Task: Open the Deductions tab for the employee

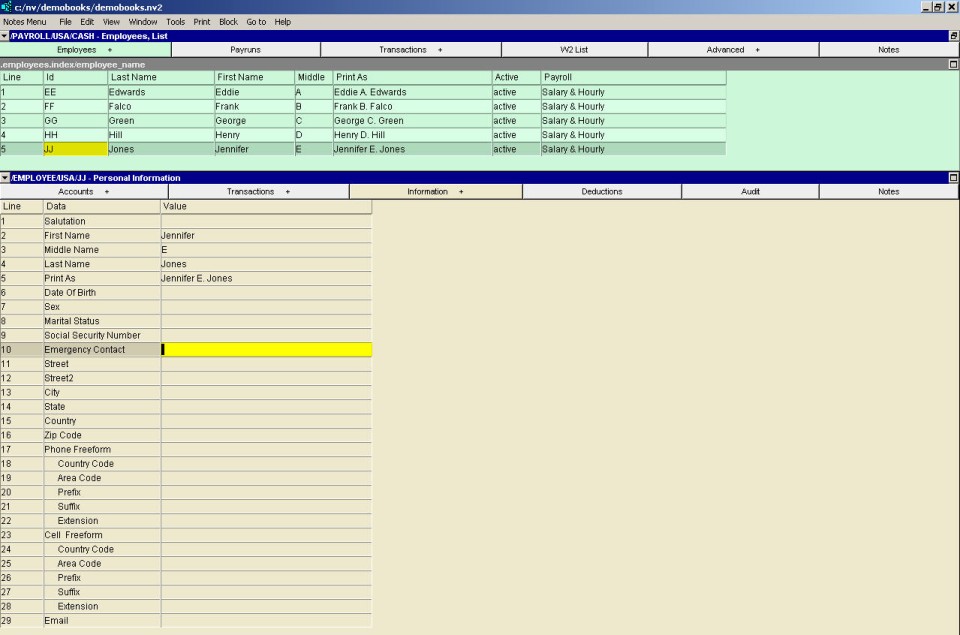Action: [601, 191]
